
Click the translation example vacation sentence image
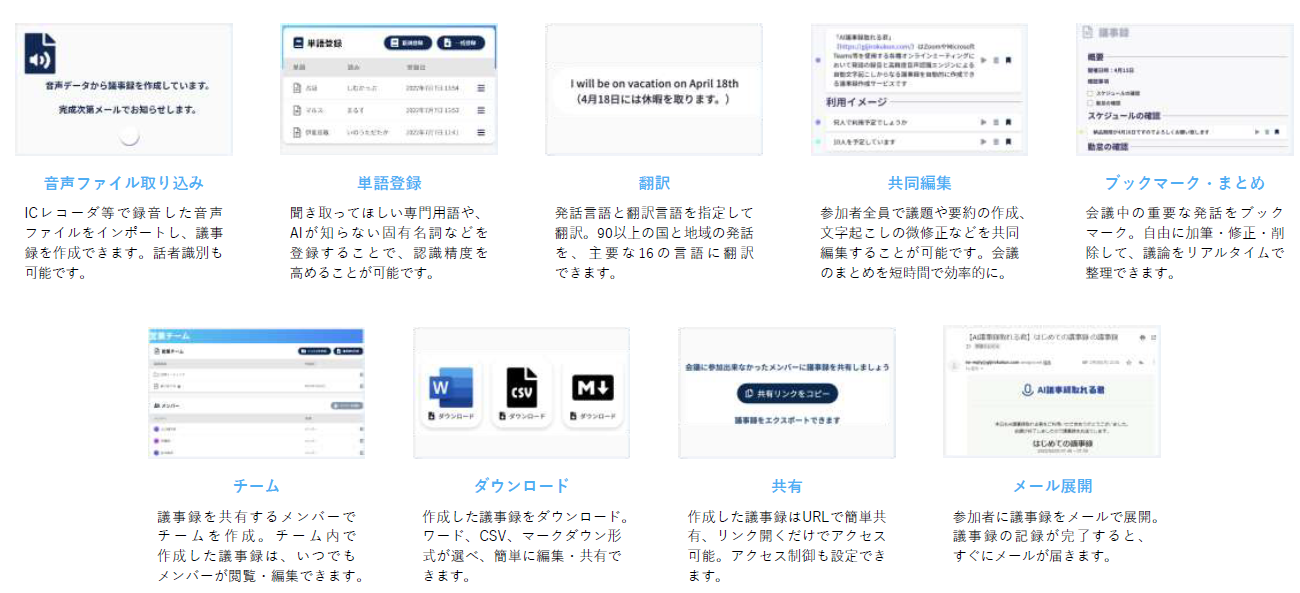(x=654, y=91)
